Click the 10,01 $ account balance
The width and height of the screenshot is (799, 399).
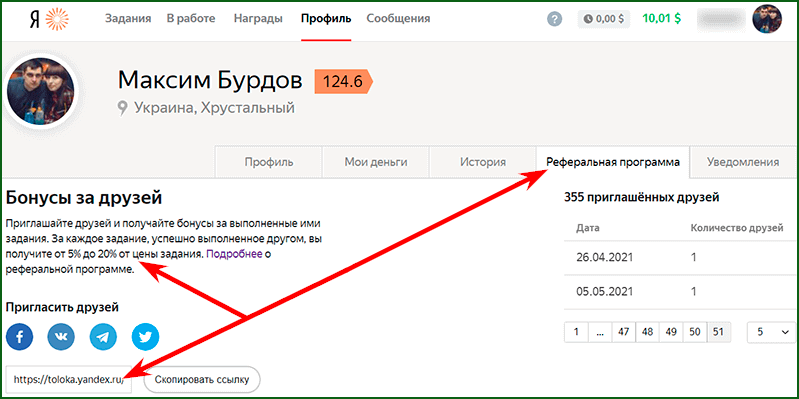coord(662,19)
